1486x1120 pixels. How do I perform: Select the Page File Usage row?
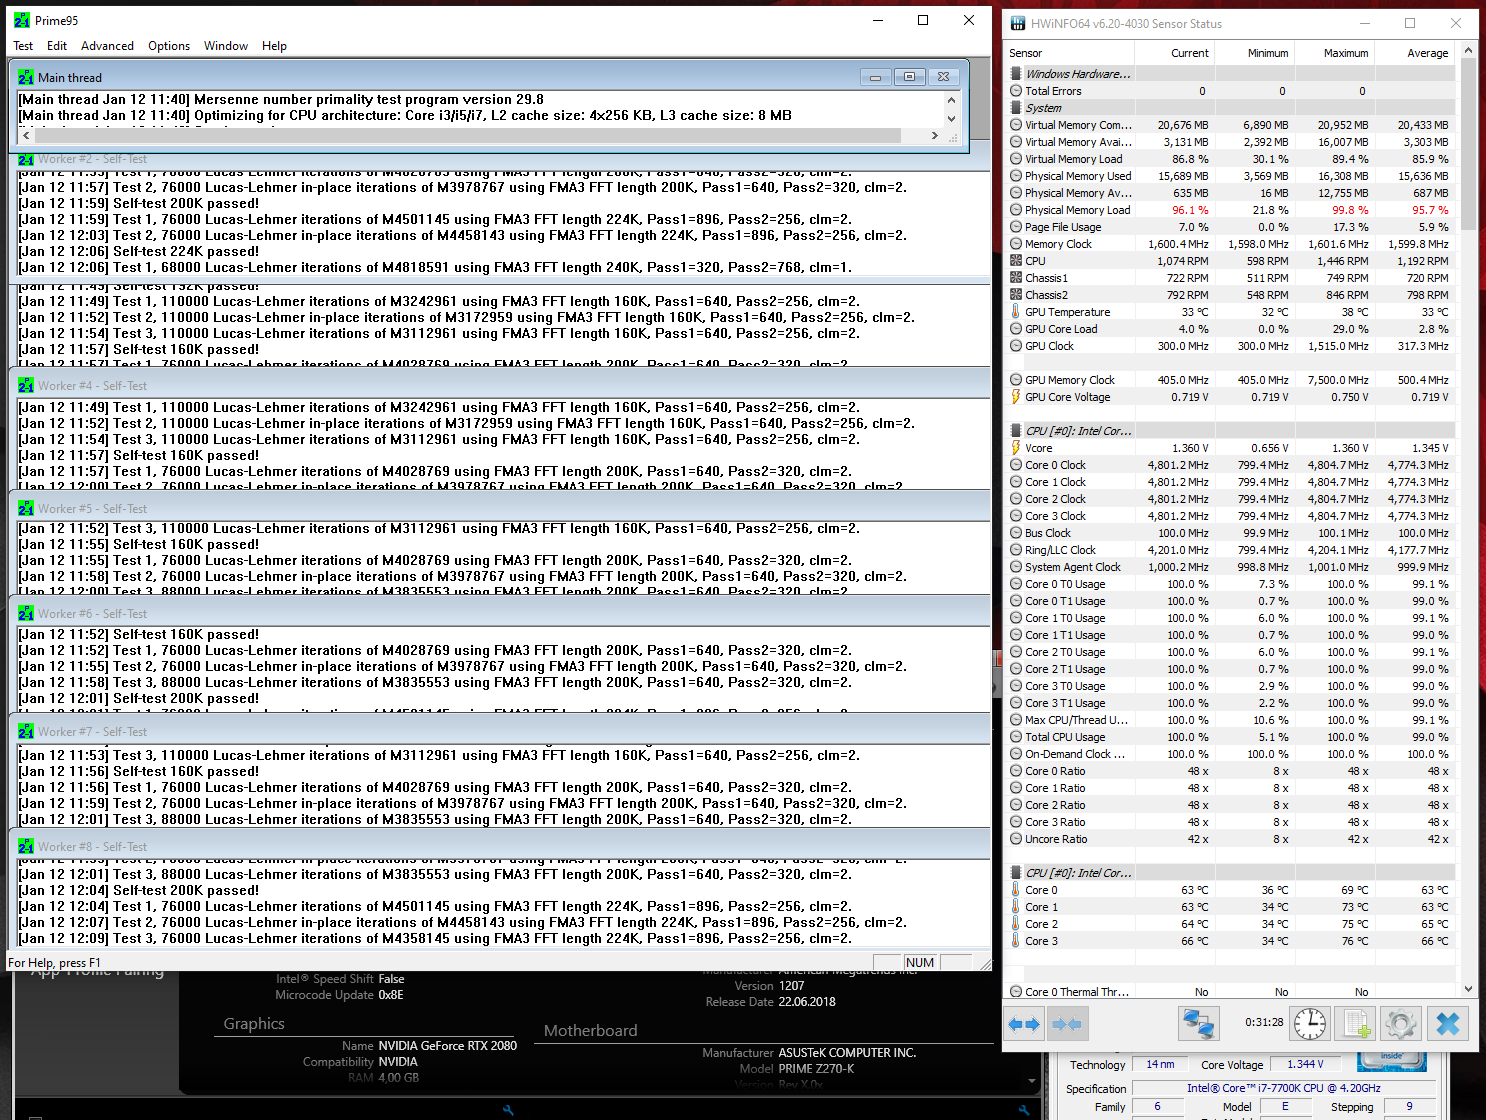point(1230,227)
